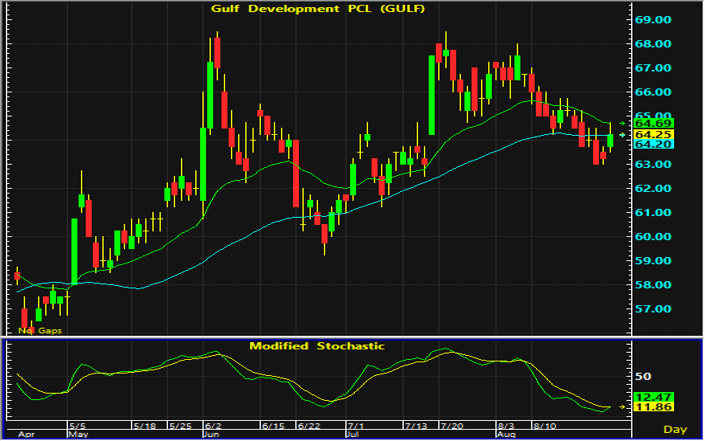
Task: Click the Jul month label
Action: pyautogui.click(x=352, y=435)
